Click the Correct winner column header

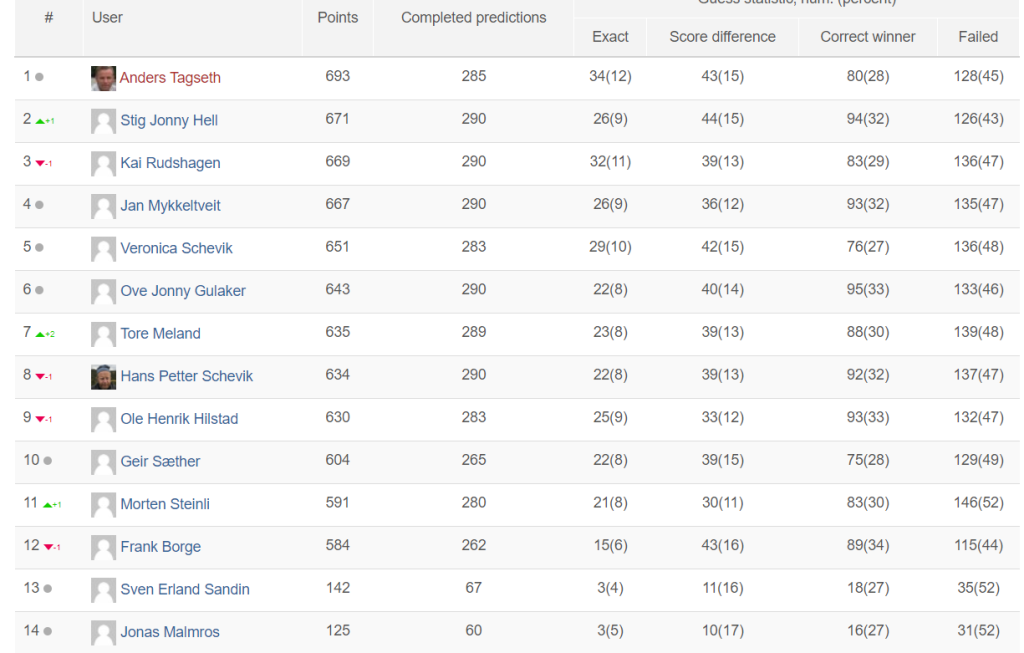pos(867,37)
